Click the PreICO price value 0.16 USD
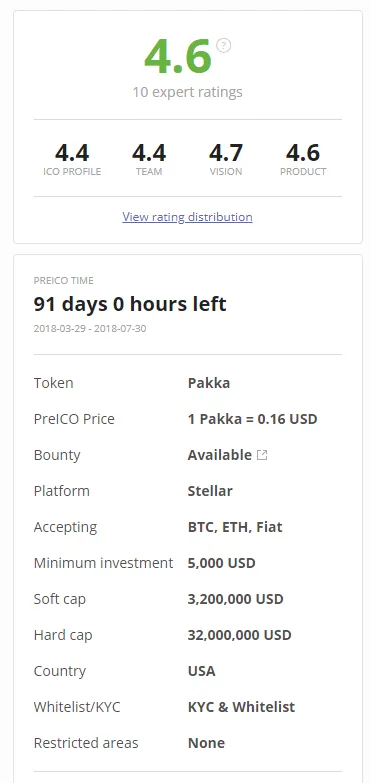This screenshot has height=783, width=371. [x=253, y=419]
